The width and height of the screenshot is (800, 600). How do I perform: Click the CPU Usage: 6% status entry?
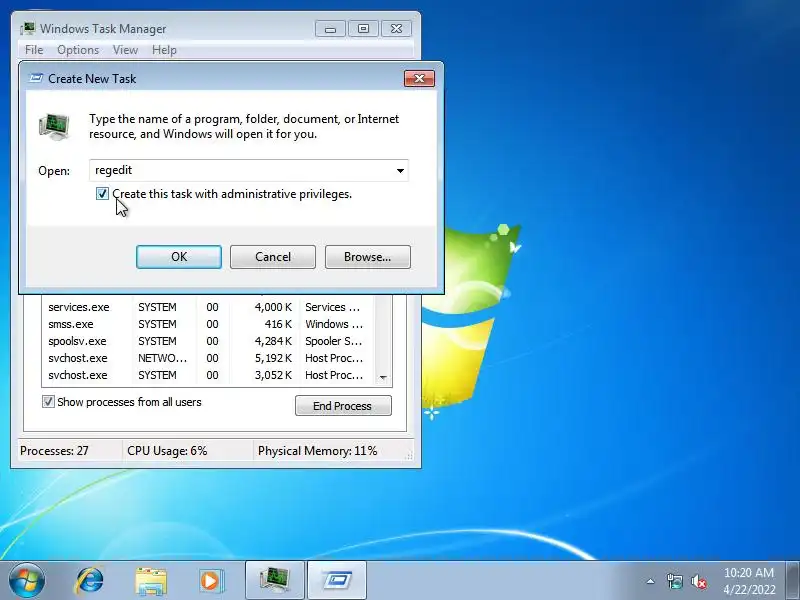(167, 451)
